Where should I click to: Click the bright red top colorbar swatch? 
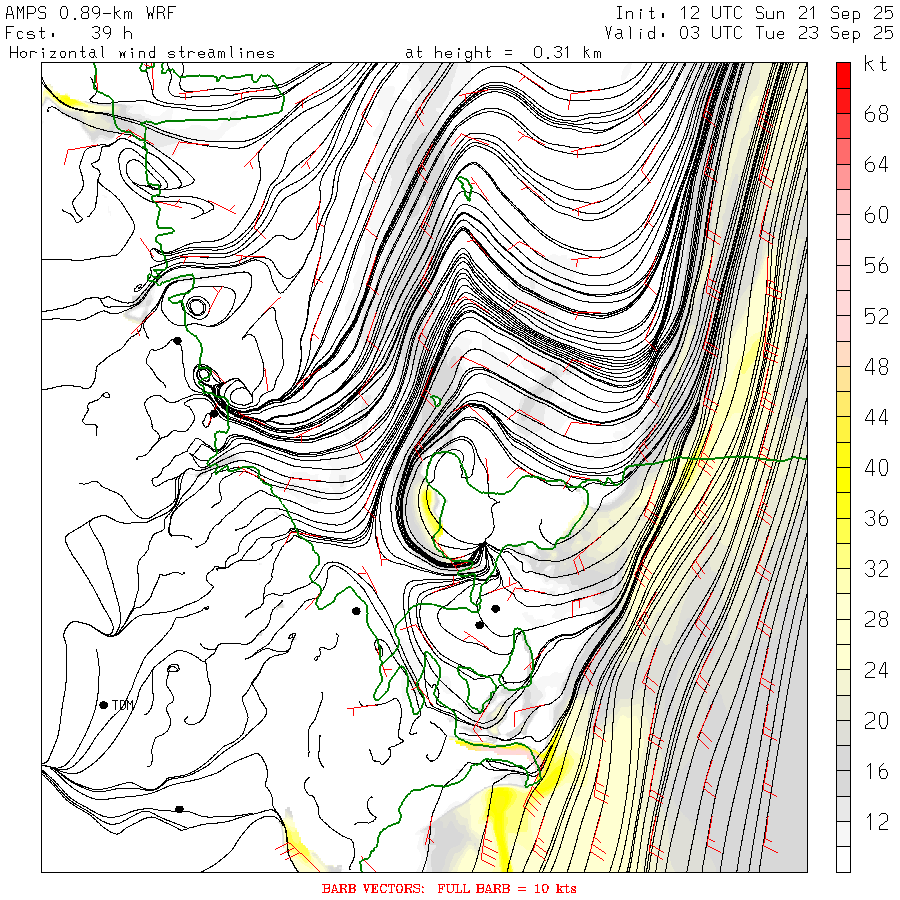pyautogui.click(x=843, y=76)
